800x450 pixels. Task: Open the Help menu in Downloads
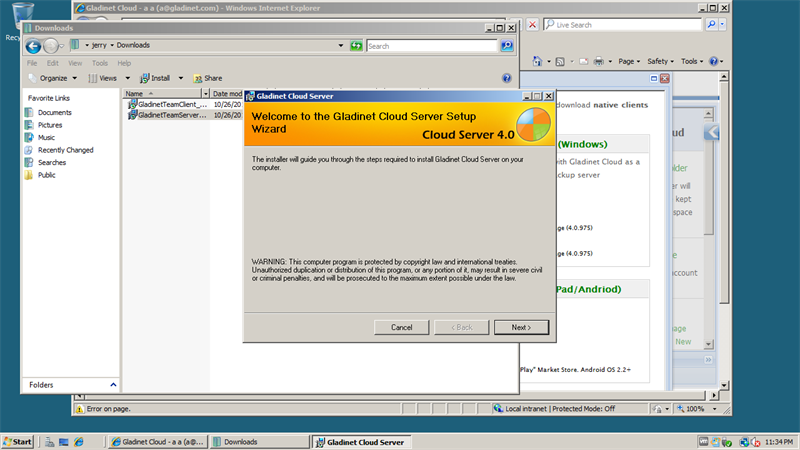(x=124, y=63)
